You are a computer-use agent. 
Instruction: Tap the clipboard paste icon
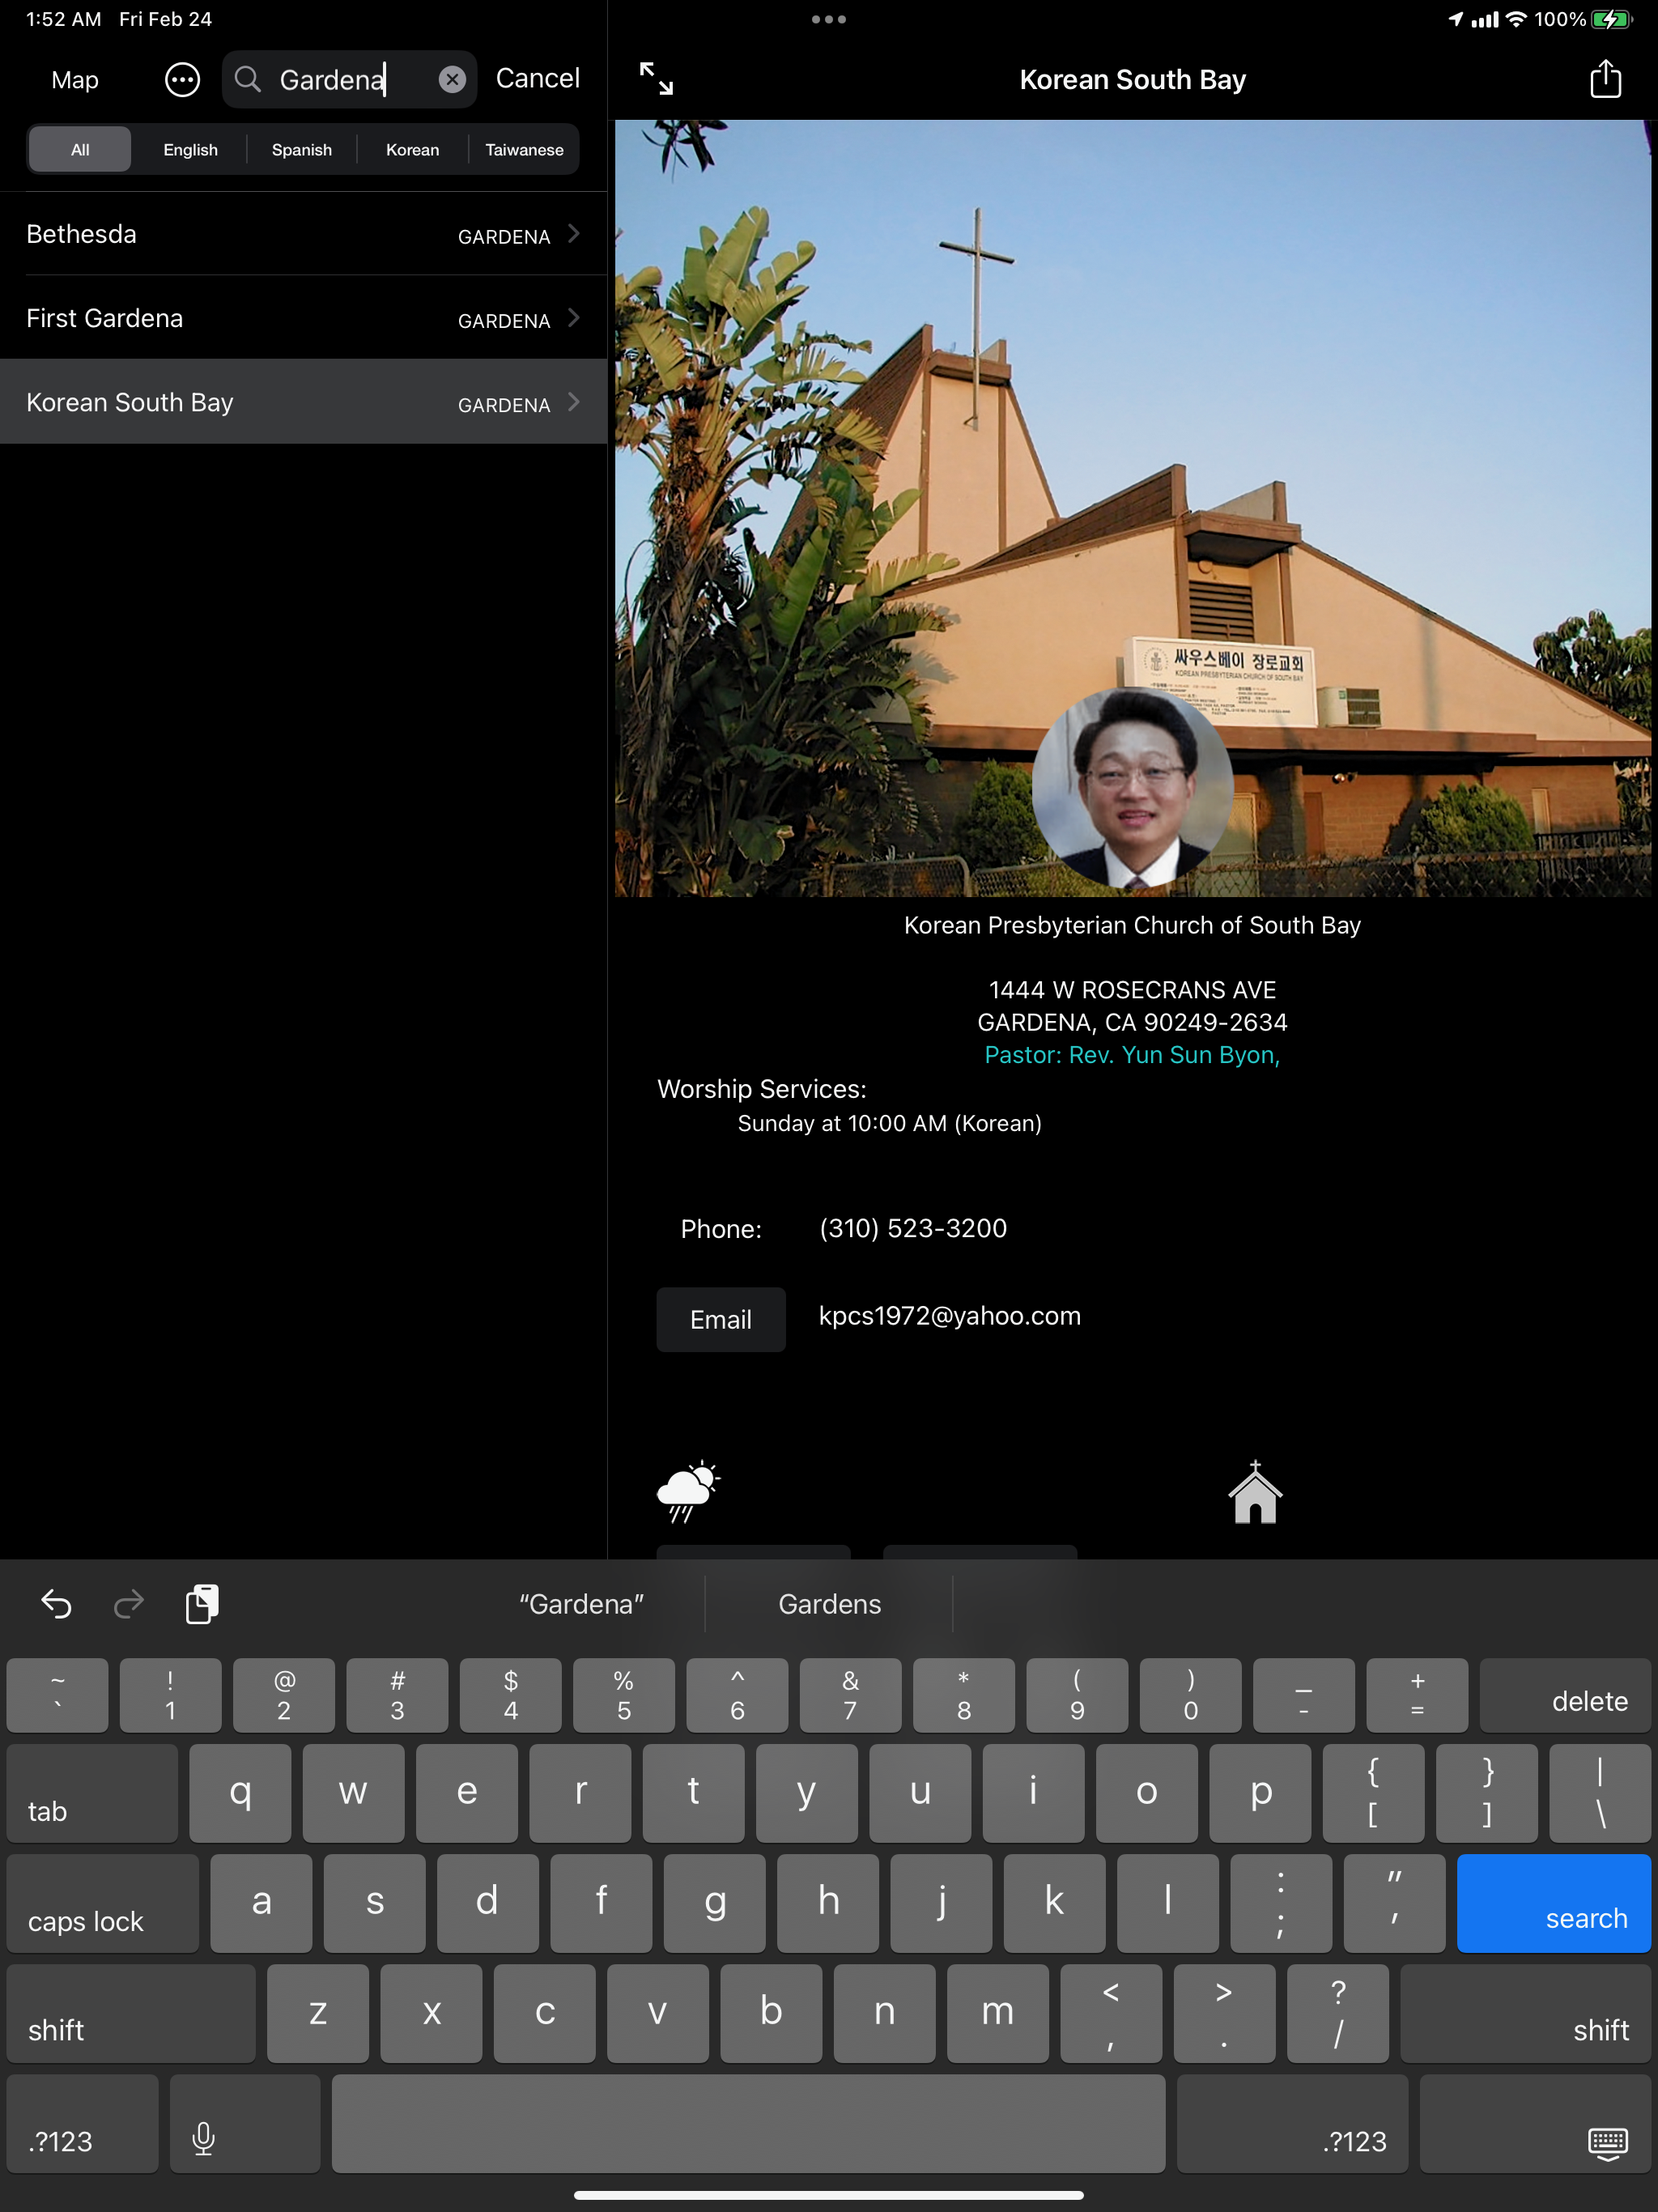(203, 1604)
